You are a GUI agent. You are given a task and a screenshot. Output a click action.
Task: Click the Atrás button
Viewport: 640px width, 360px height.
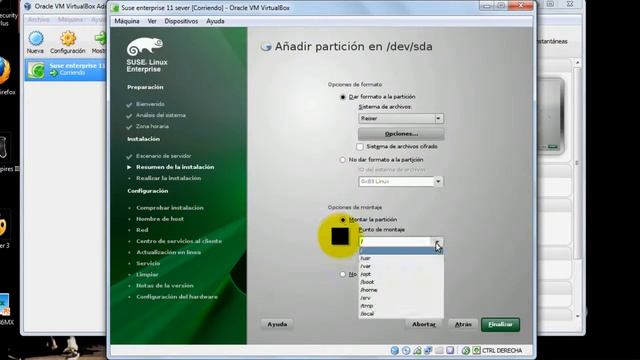(x=463, y=324)
